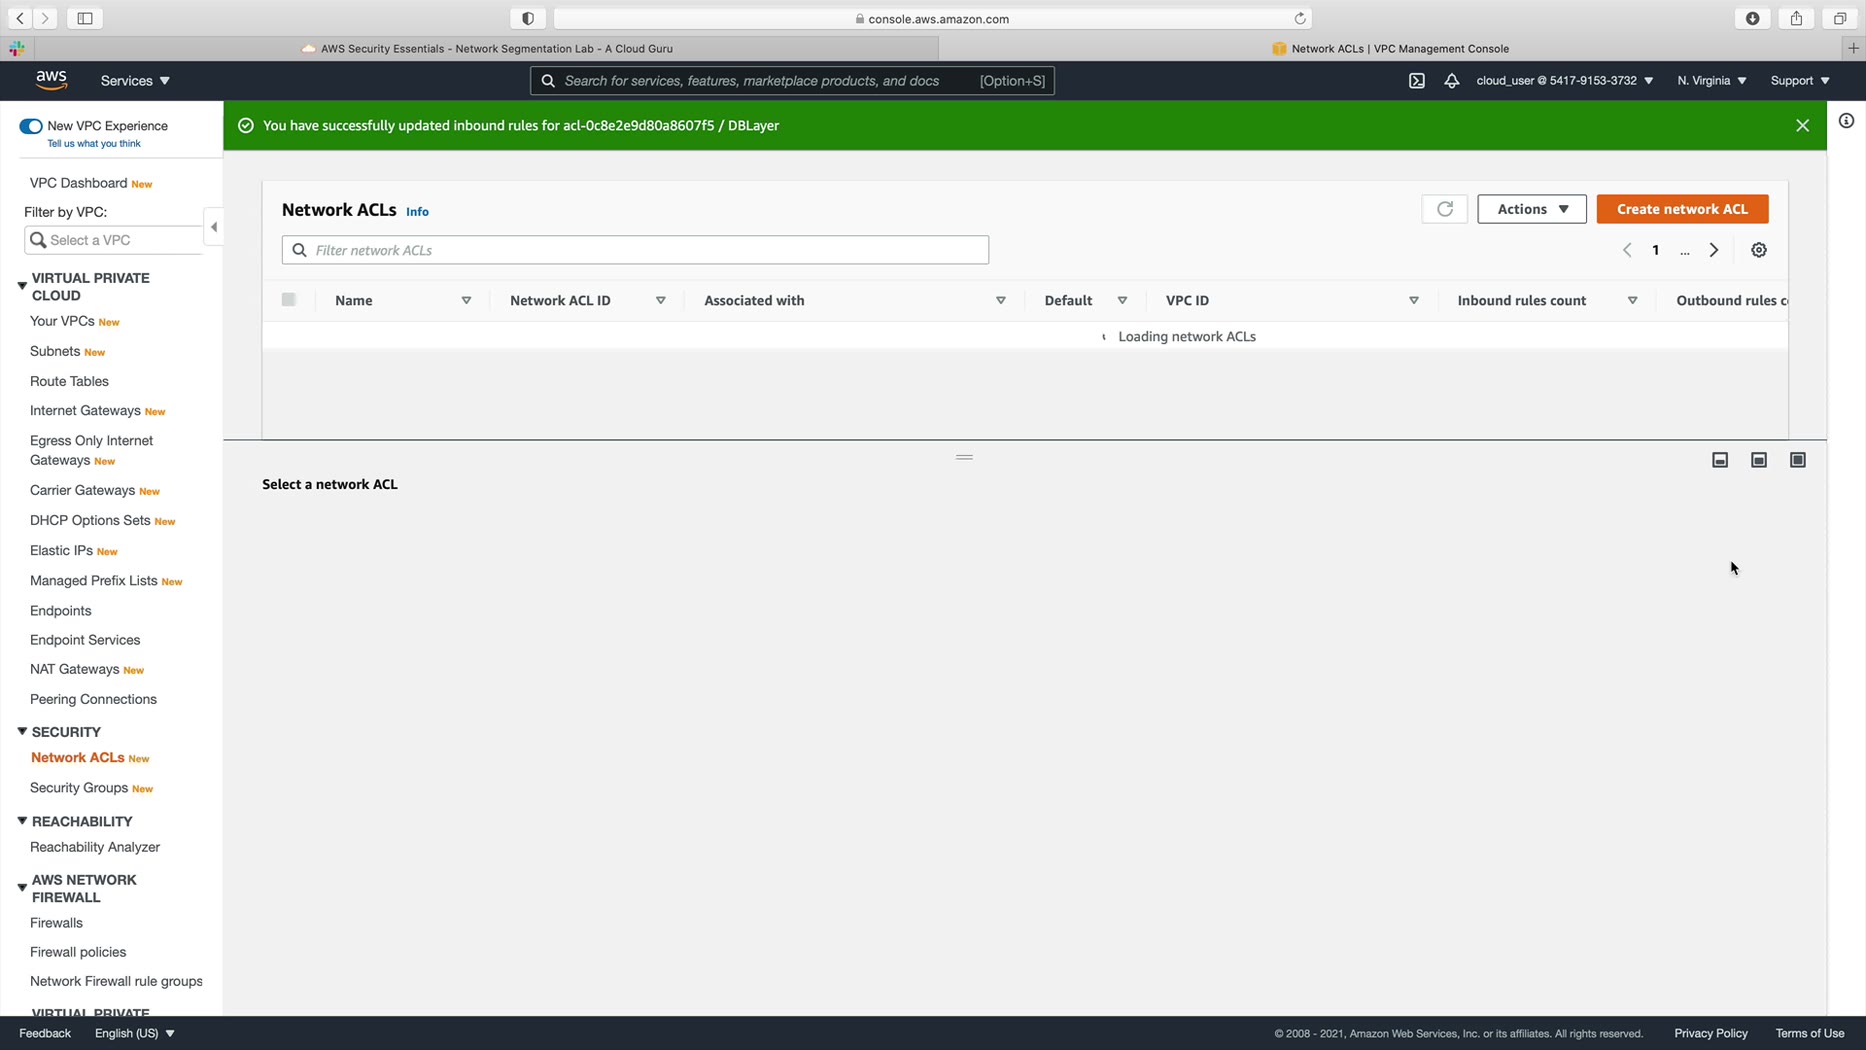Click the Select a VPC filter field
This screenshot has width=1866, height=1050.
[x=113, y=240]
